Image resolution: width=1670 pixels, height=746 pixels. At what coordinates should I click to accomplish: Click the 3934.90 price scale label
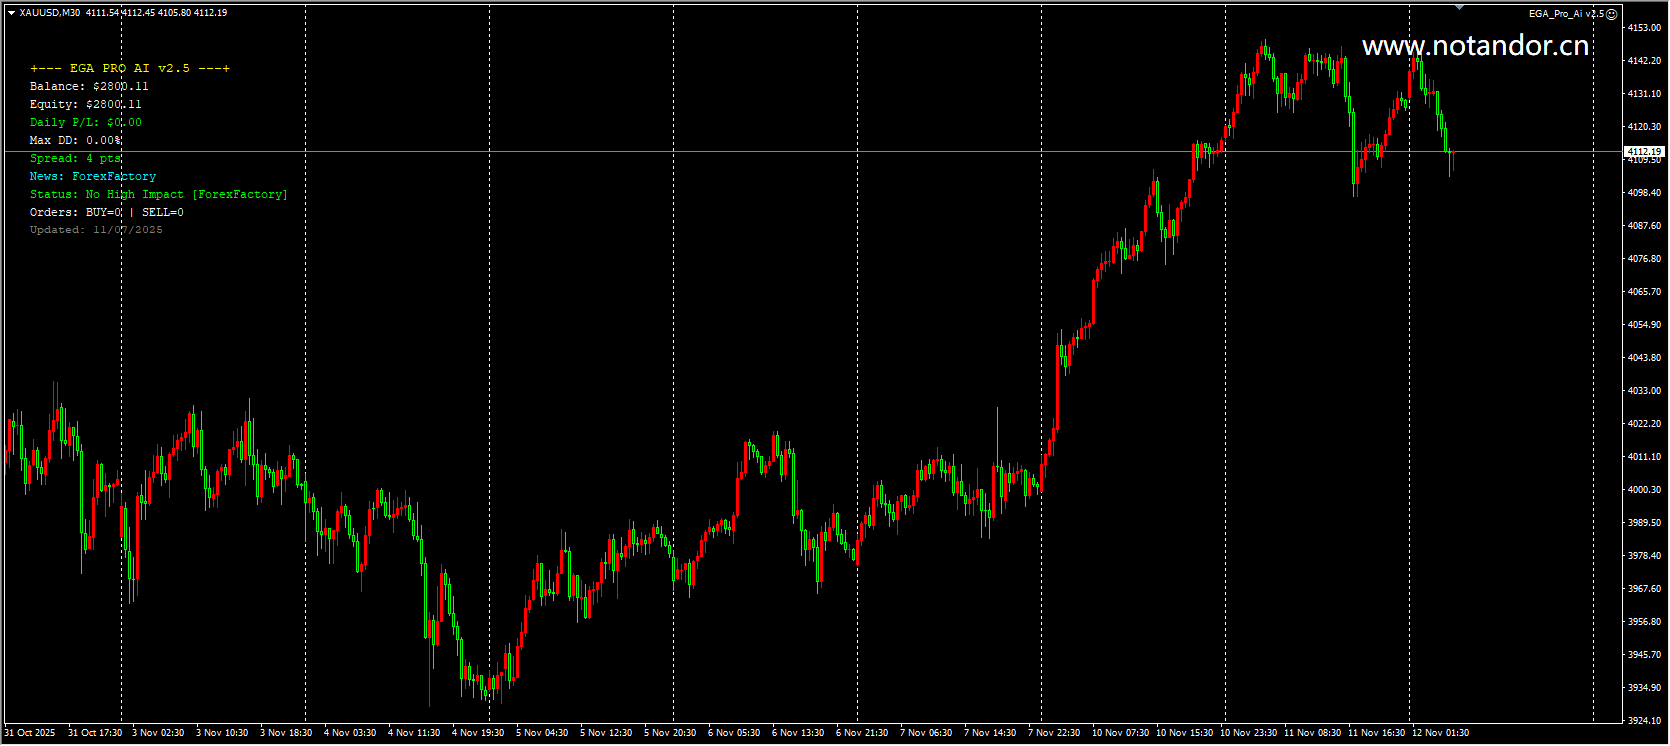[x=1644, y=688]
